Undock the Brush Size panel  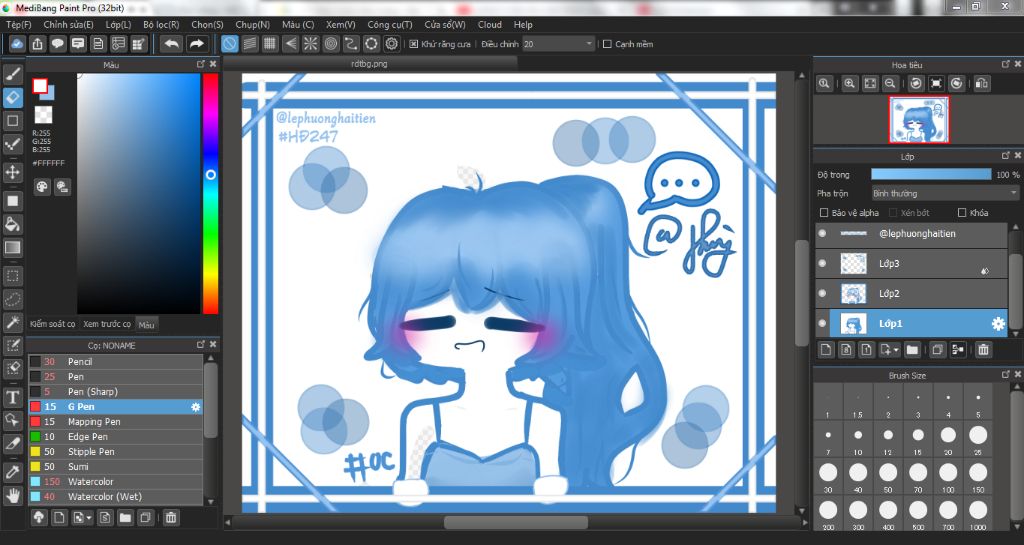pos(1006,375)
